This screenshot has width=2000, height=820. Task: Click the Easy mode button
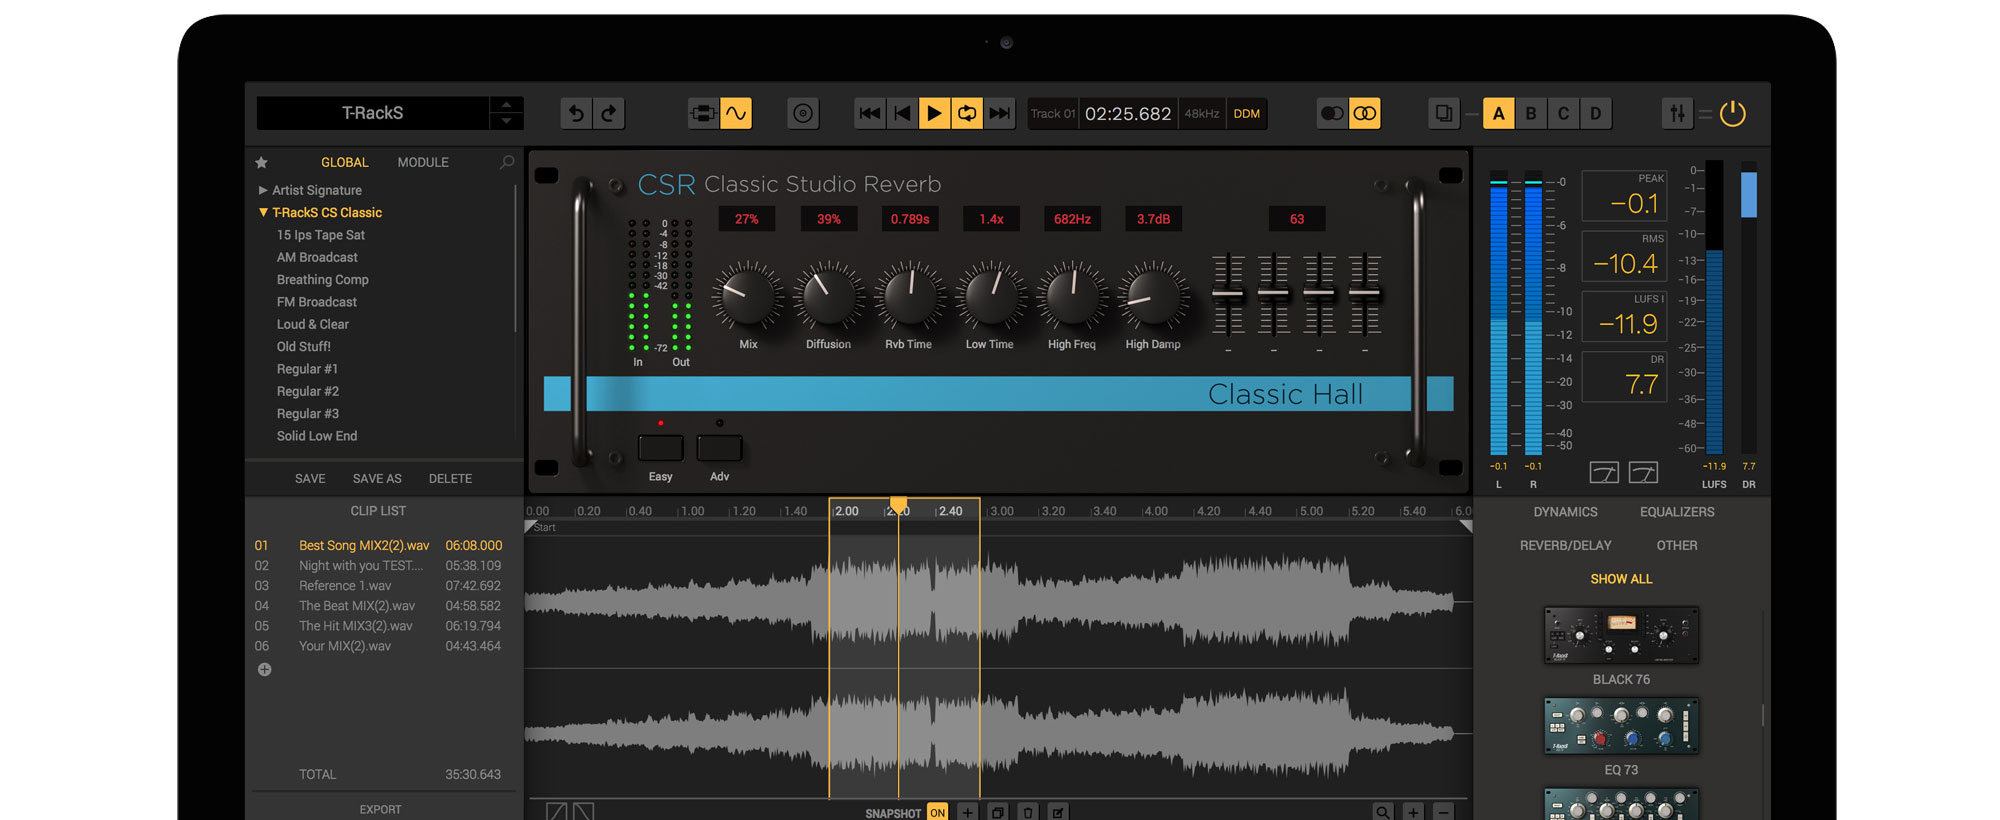[661, 447]
